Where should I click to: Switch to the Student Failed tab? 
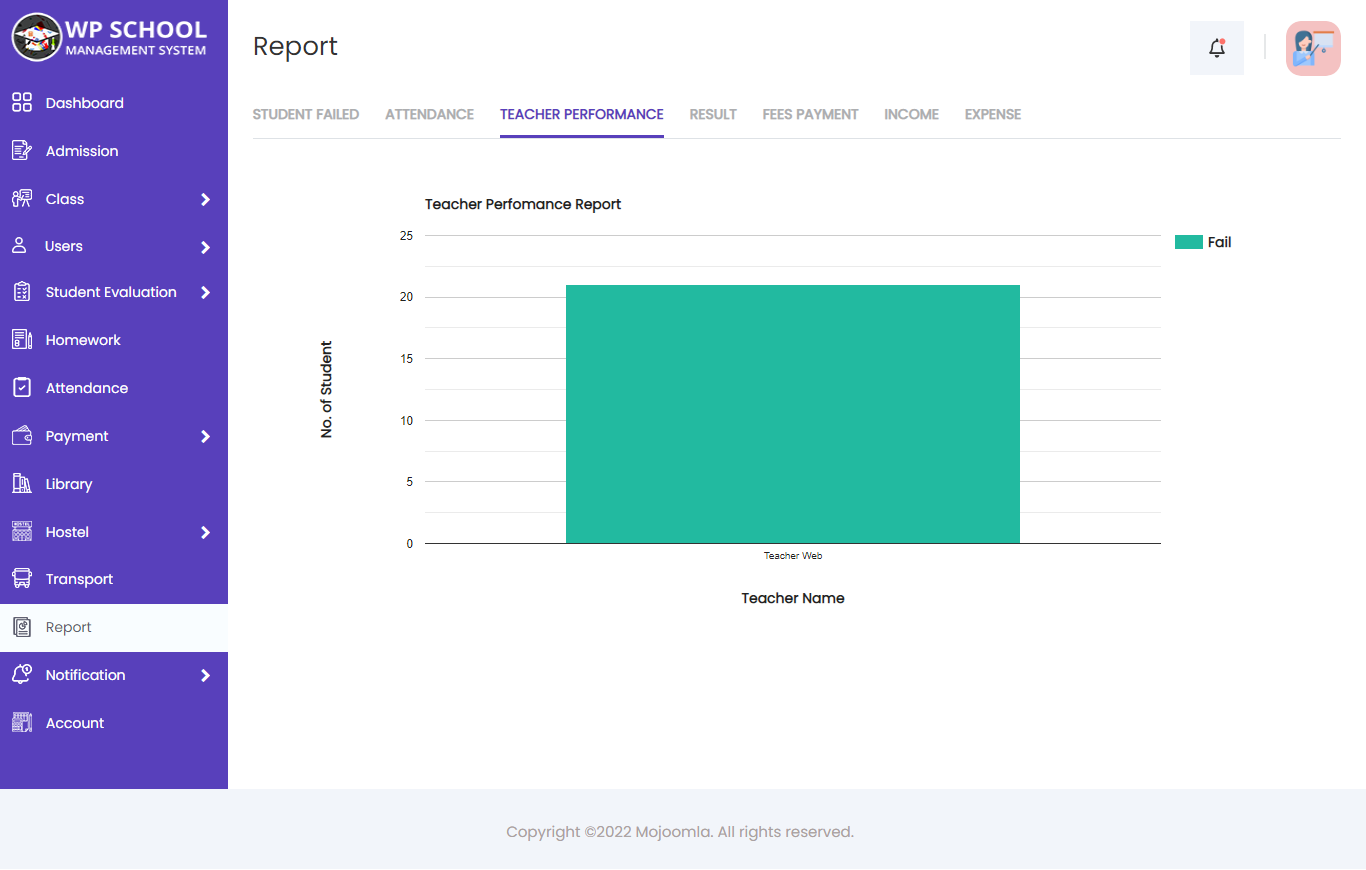(306, 114)
